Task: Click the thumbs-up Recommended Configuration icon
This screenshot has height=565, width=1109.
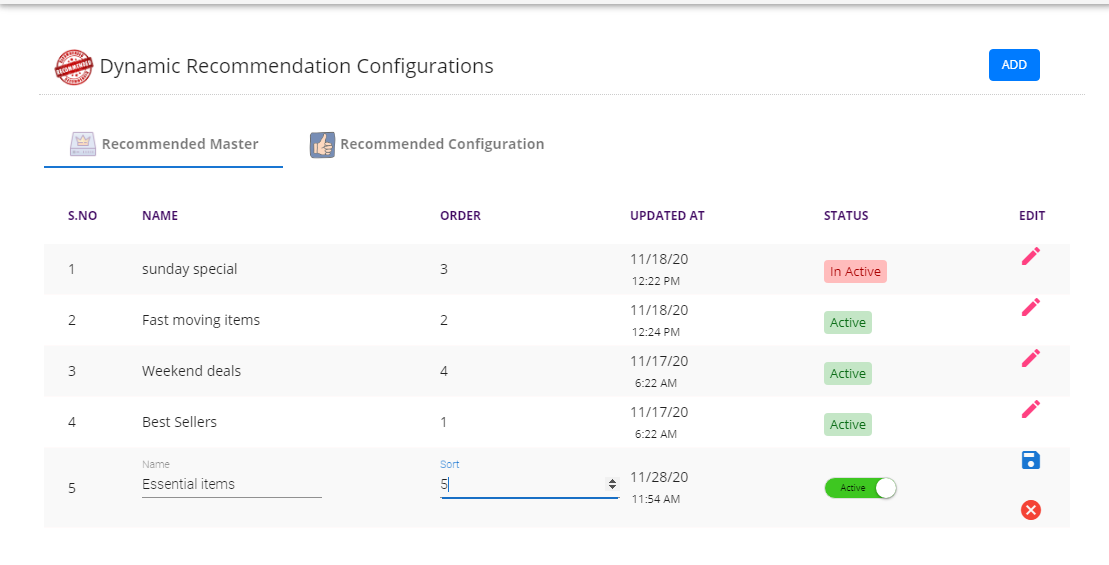Action: point(322,145)
